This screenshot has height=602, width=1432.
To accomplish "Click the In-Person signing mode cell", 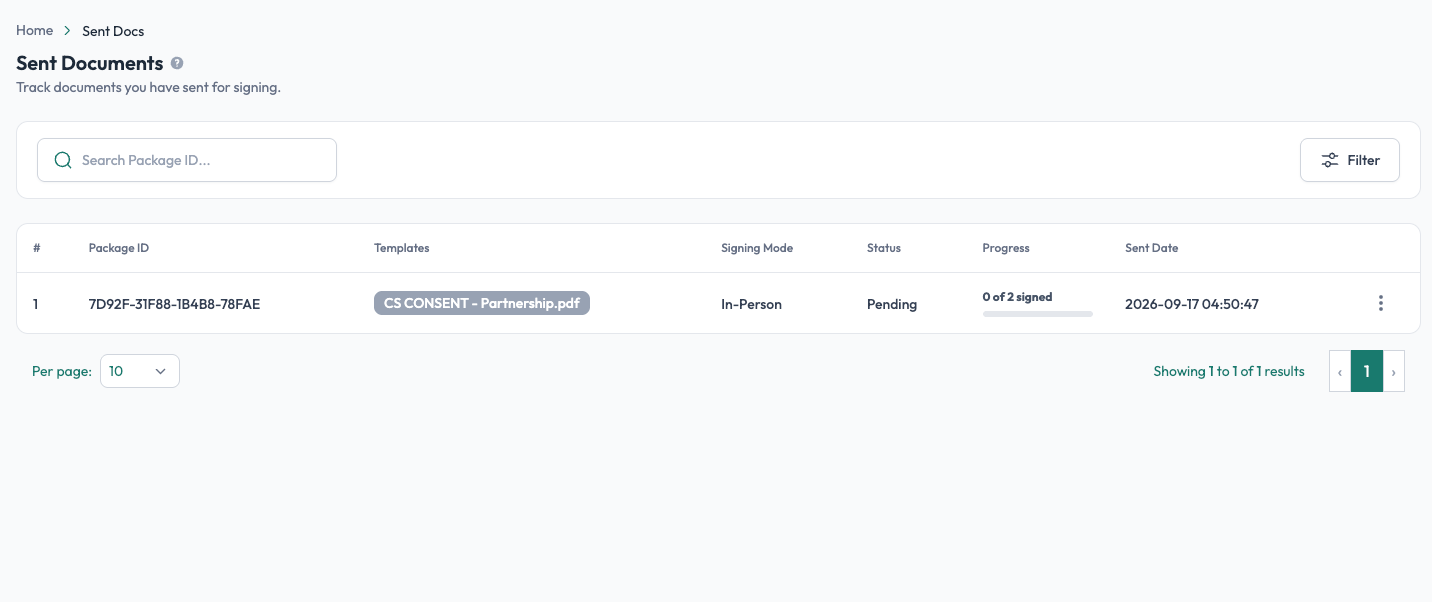I will 752,304.
